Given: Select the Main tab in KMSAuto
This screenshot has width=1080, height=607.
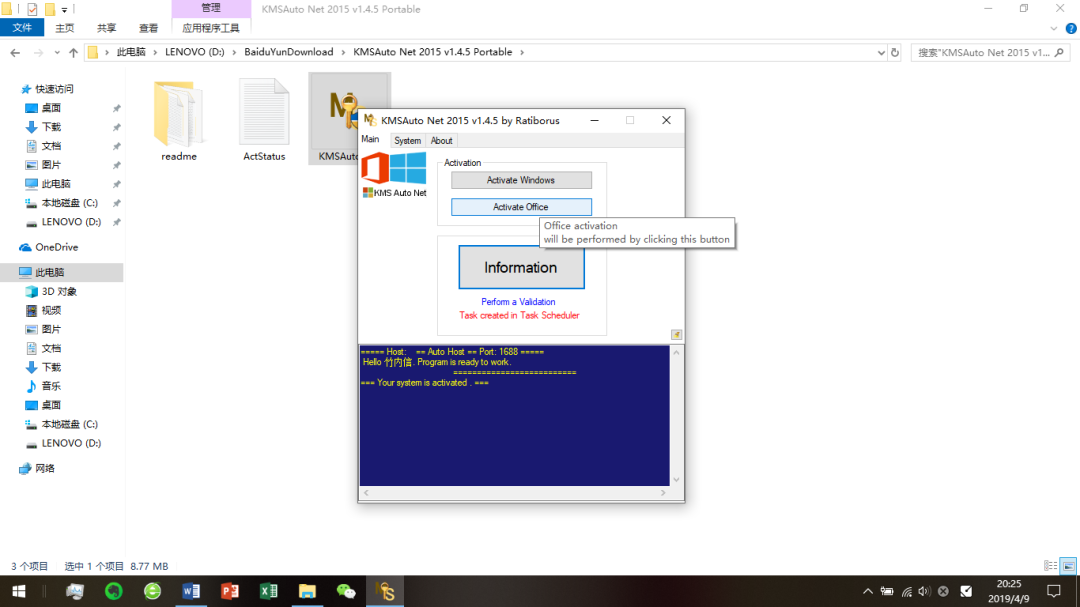Looking at the screenshot, I should pyautogui.click(x=371, y=139).
